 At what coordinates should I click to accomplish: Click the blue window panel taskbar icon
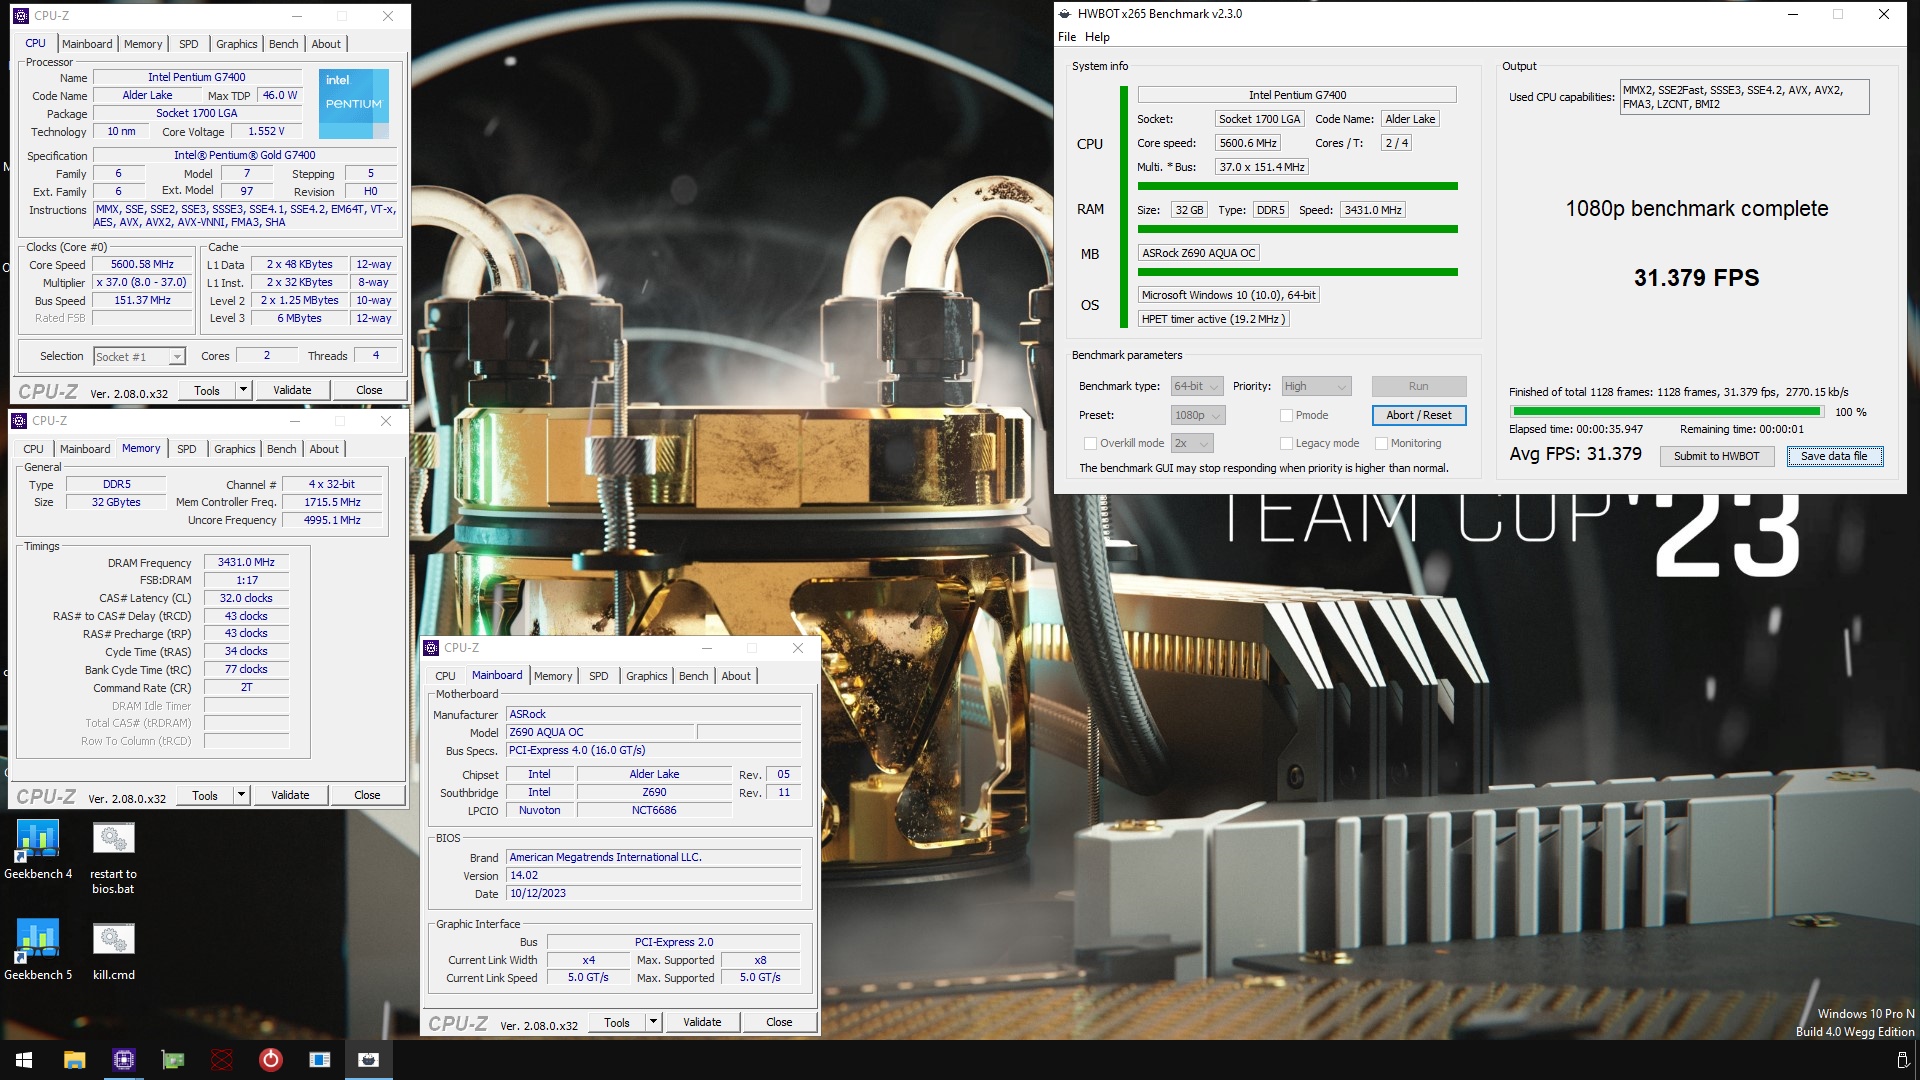tap(320, 1060)
